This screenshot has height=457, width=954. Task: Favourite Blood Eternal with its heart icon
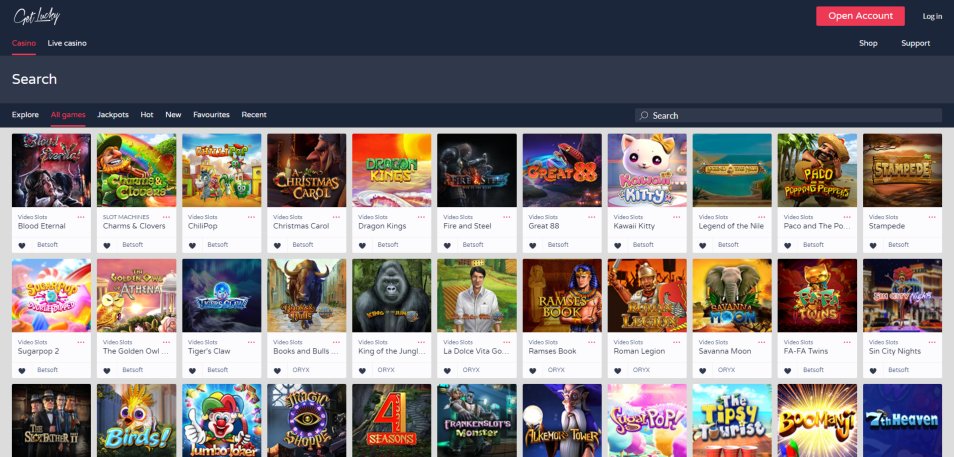click(22, 245)
